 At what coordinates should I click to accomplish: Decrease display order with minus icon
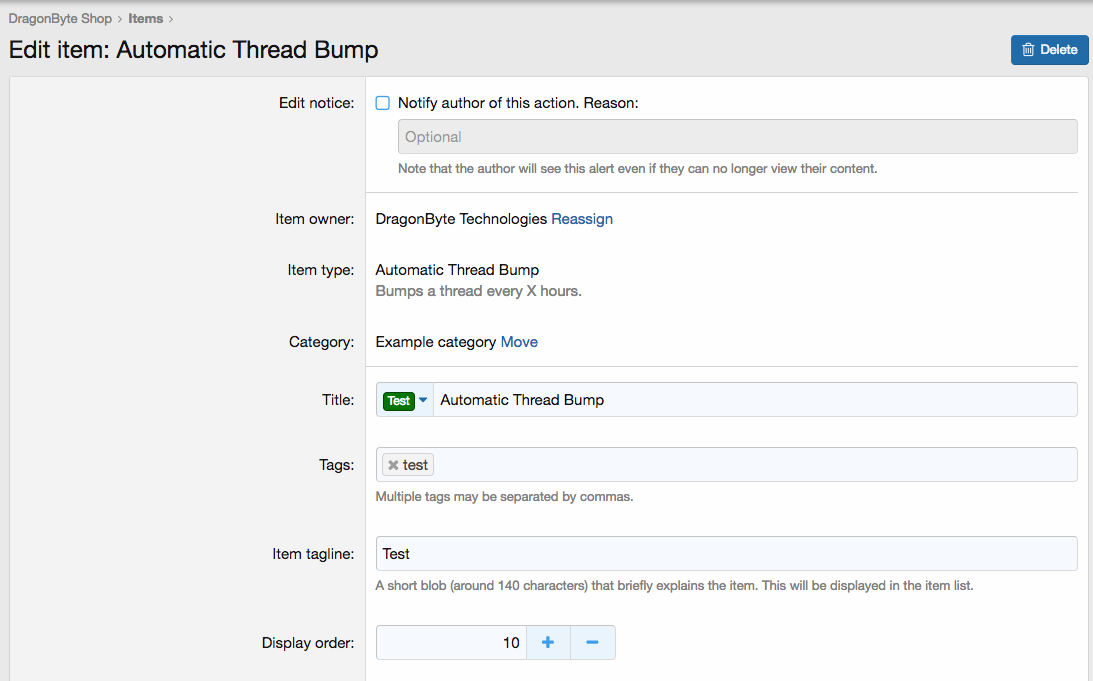tap(592, 643)
